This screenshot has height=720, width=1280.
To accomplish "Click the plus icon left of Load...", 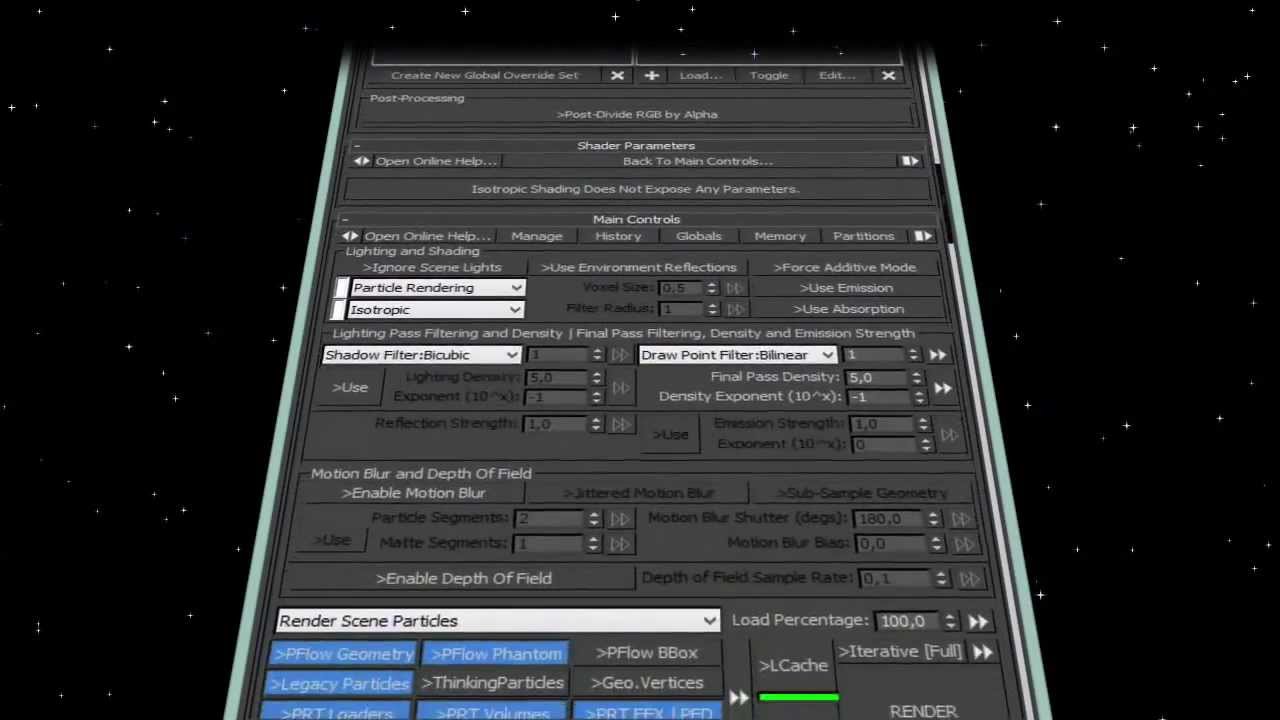I will [x=651, y=75].
